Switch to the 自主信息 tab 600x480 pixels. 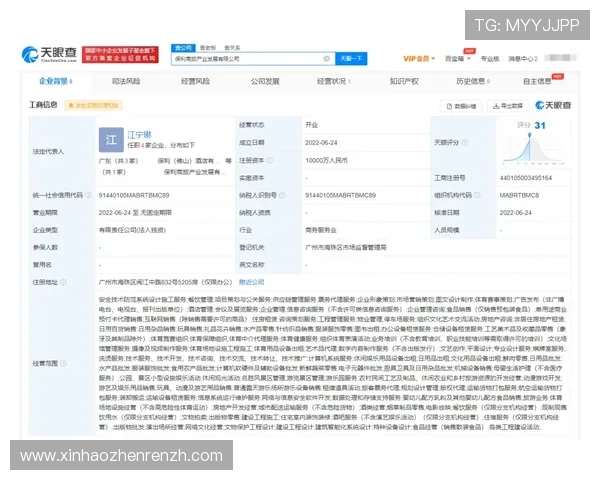537,81
